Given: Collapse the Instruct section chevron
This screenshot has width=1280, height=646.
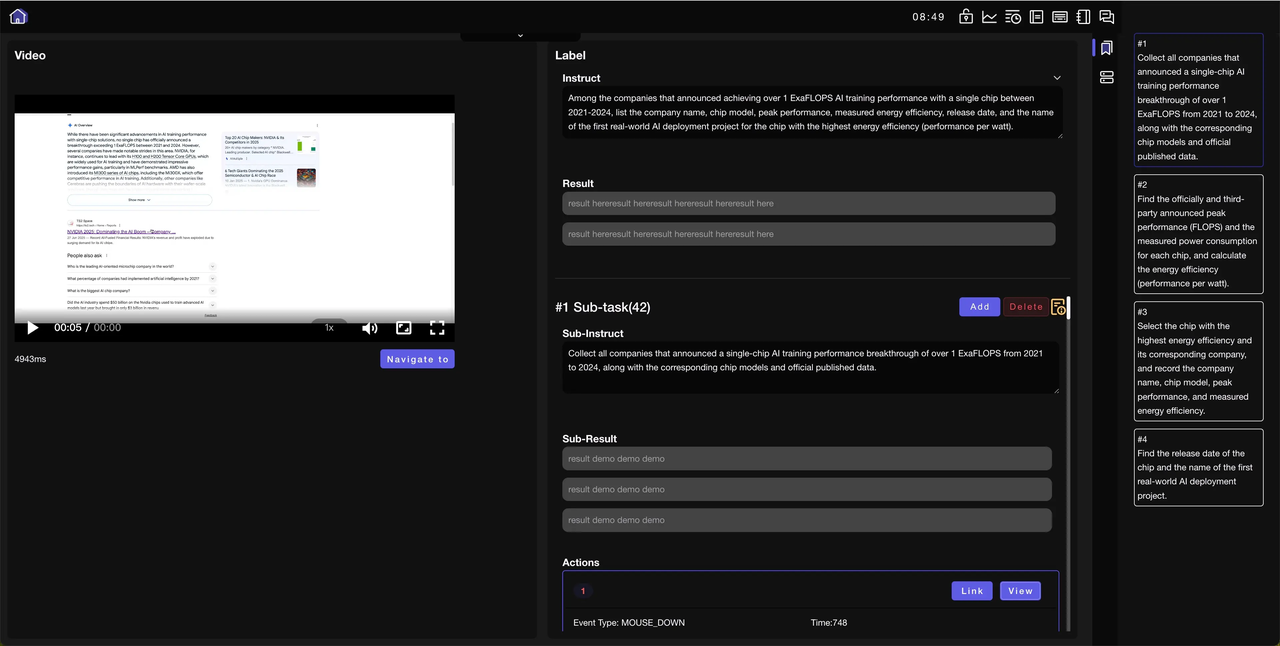Looking at the screenshot, I should coord(1057,78).
